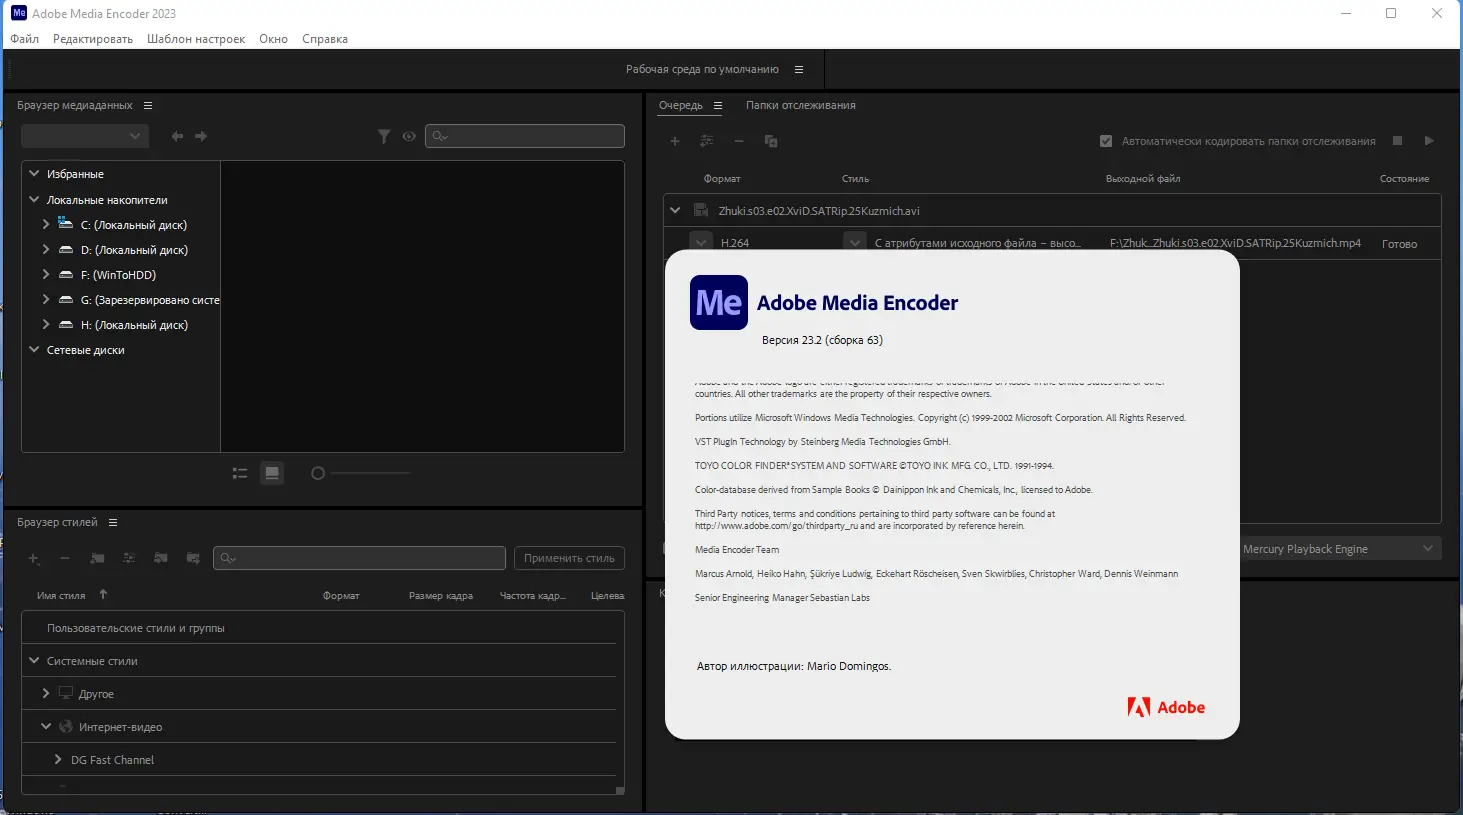Select the filter icon in the media browser

point(384,136)
